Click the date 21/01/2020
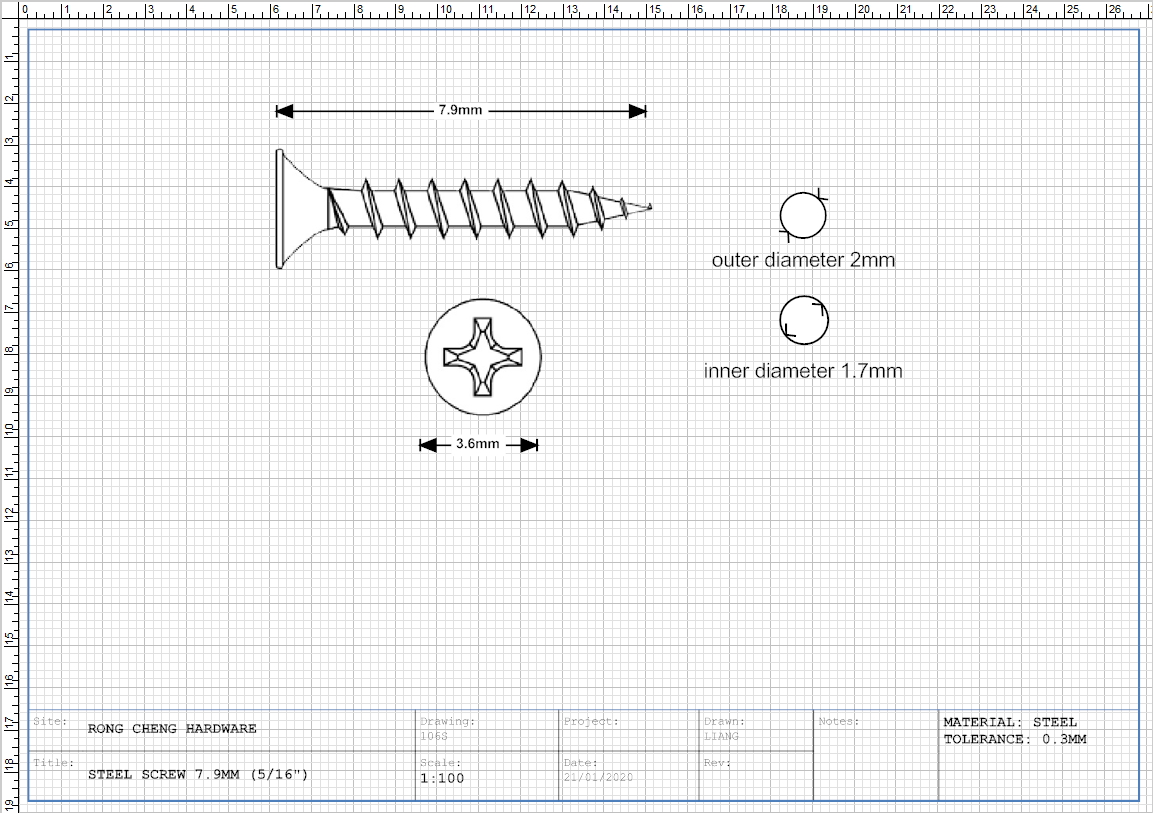Screen dimensions: 1153x813 point(599,777)
